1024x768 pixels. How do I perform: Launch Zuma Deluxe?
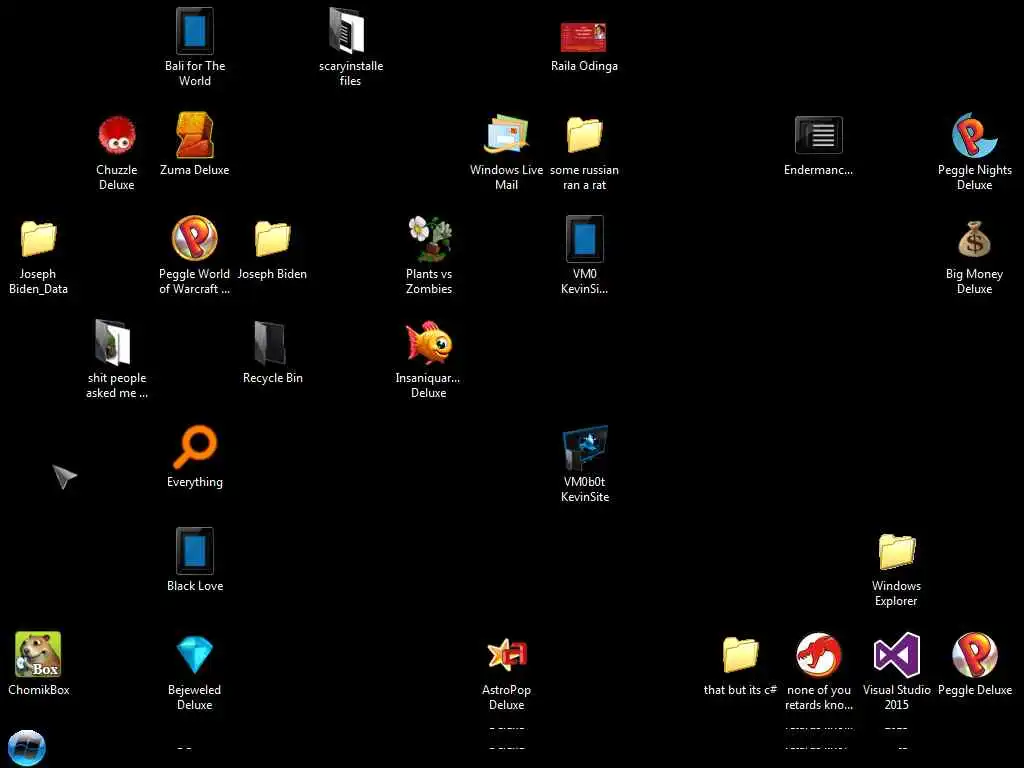pos(195,135)
